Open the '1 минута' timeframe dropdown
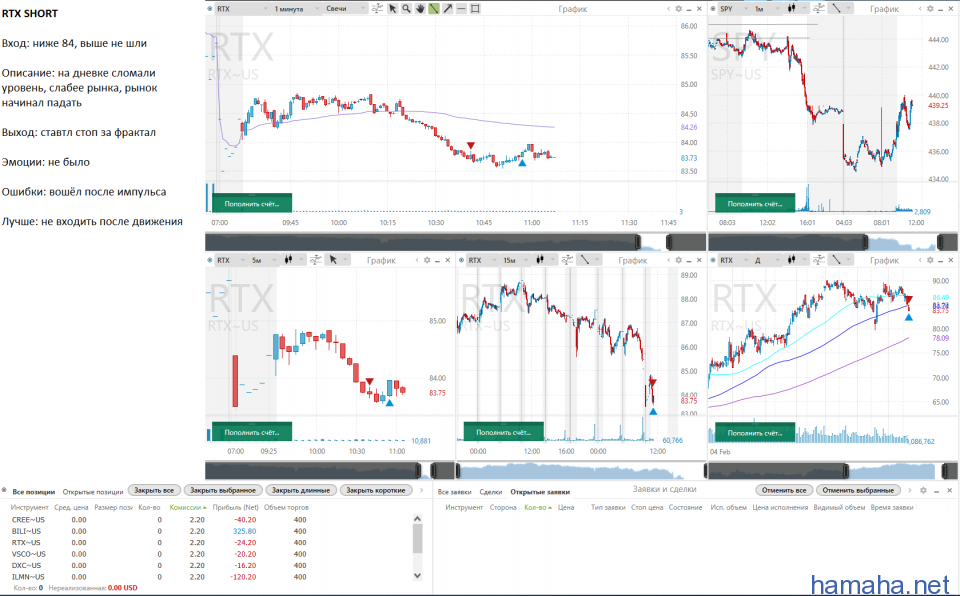The height and width of the screenshot is (596, 960). 297,9
